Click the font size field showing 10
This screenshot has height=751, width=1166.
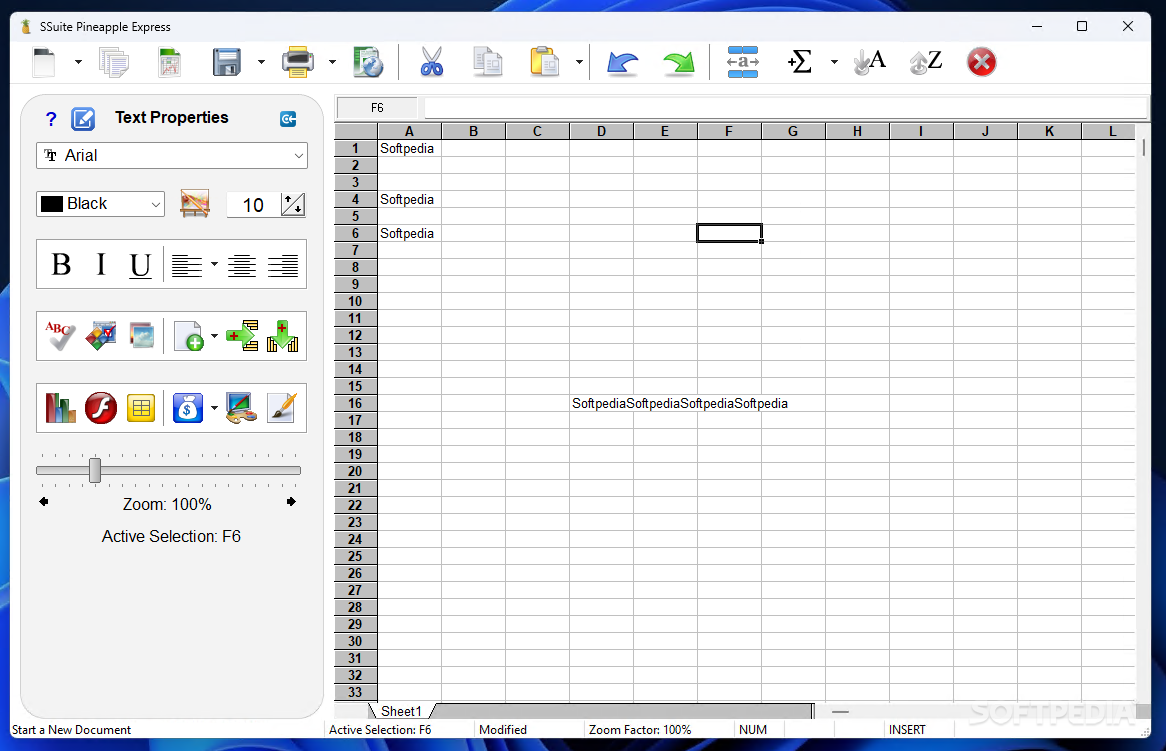[x=253, y=205]
